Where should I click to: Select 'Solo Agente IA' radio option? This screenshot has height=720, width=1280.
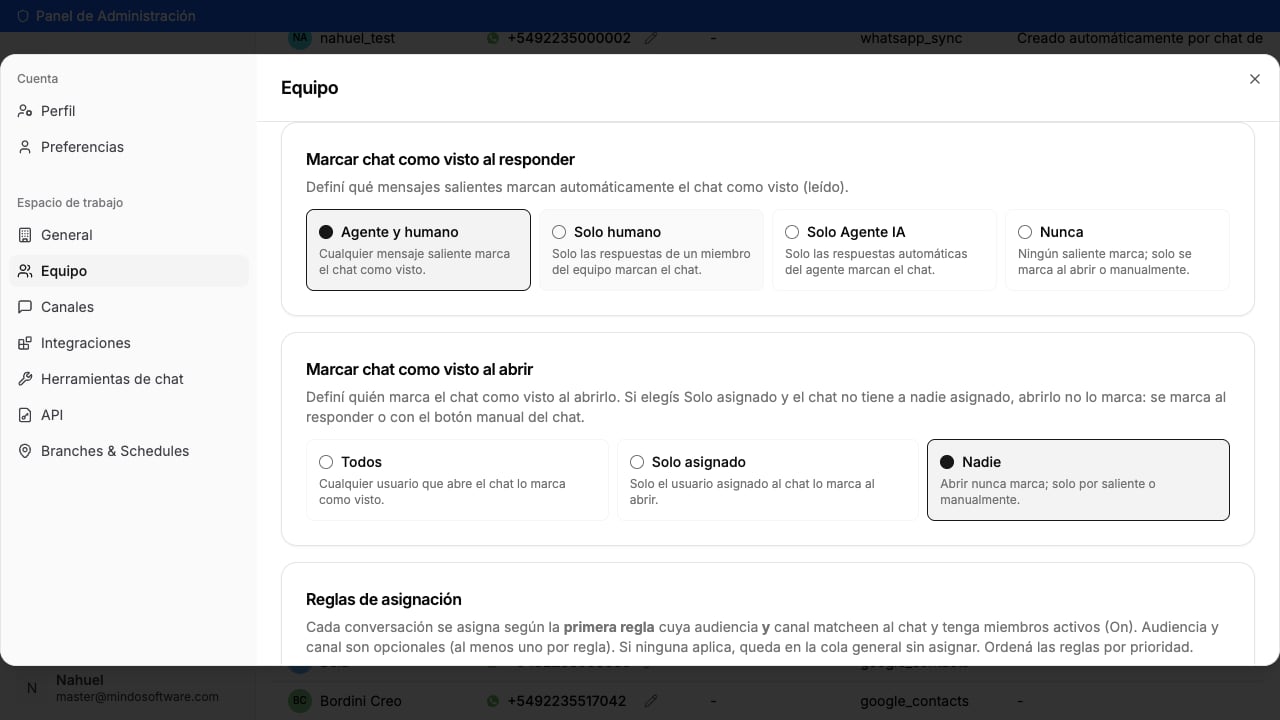point(884,250)
